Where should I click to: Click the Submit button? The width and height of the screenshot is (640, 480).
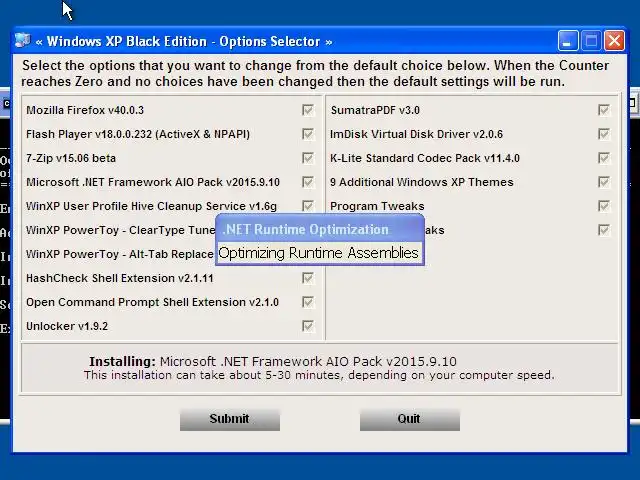click(230, 419)
